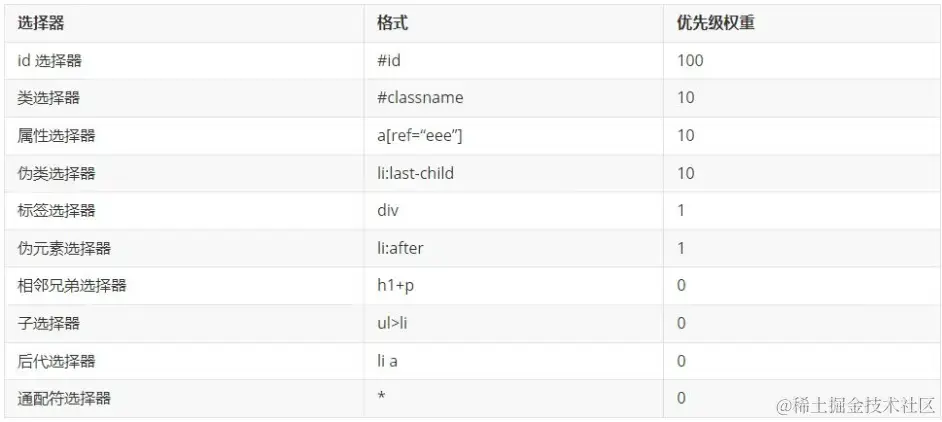Click the li:after format text
The height and width of the screenshot is (422, 942).
tap(400, 248)
